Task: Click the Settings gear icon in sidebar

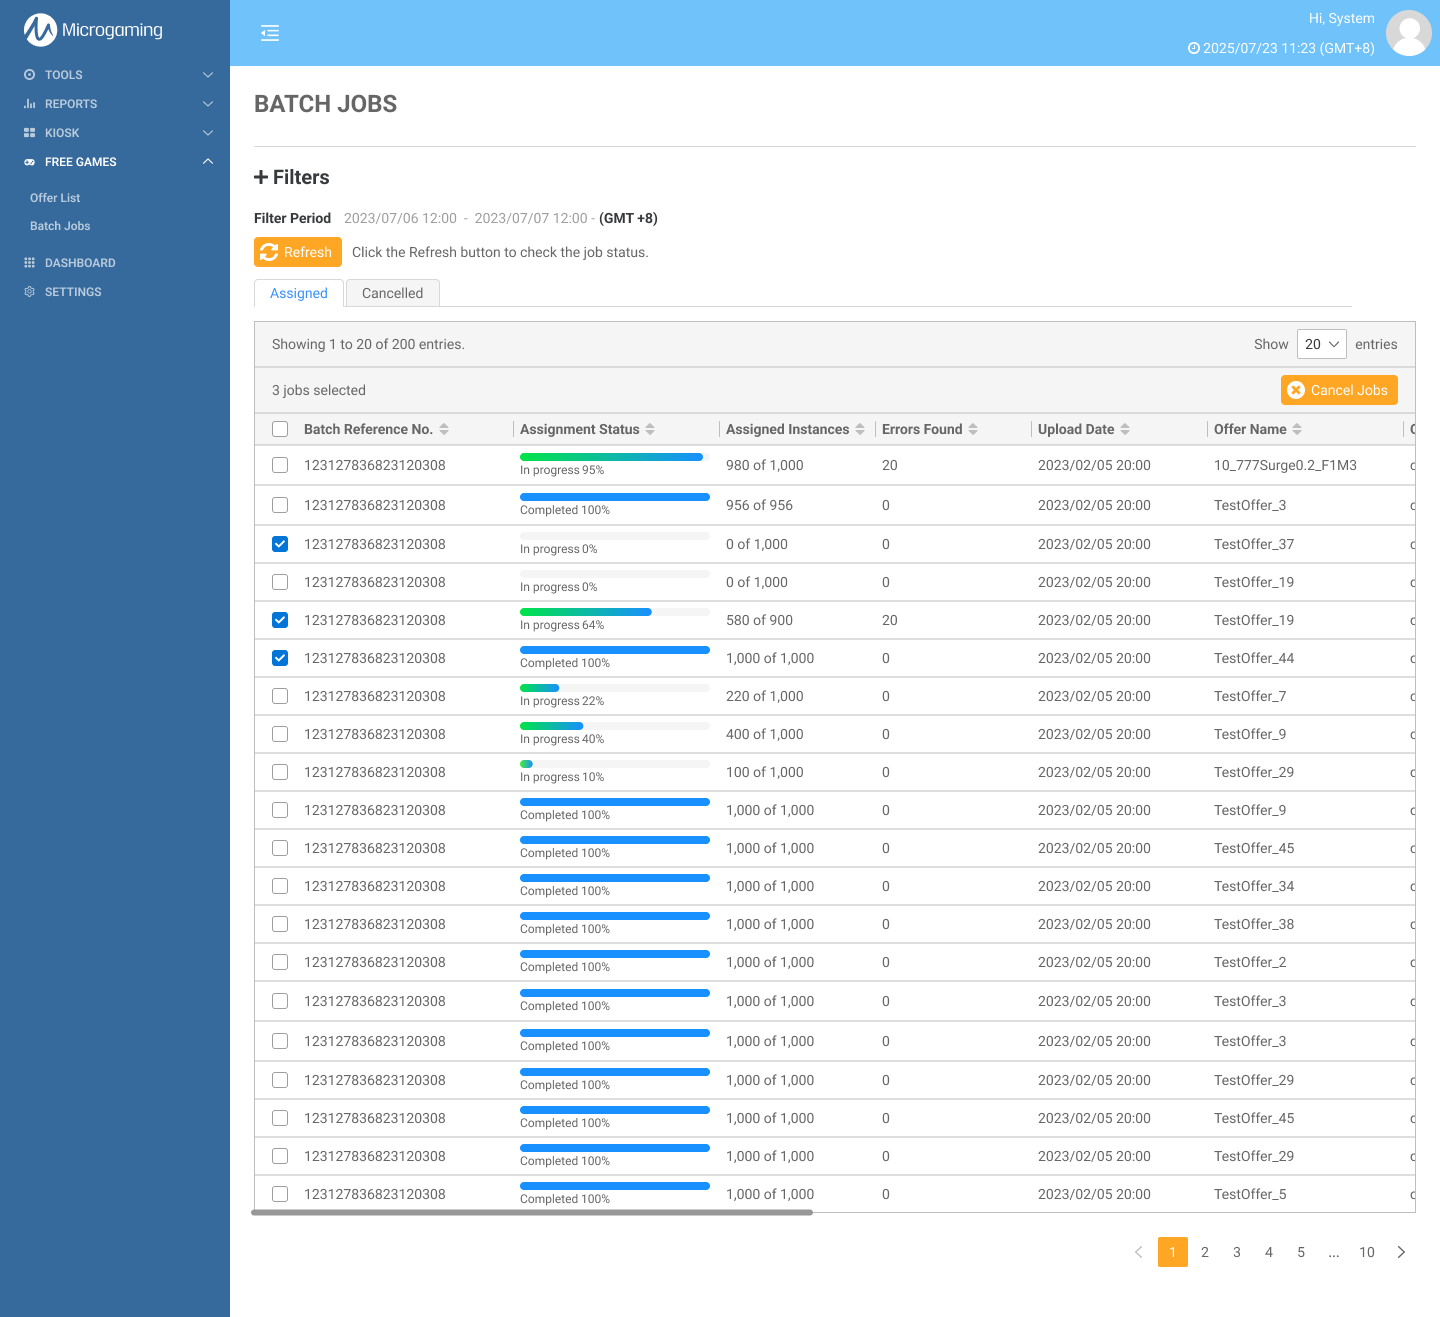Action: (x=29, y=292)
